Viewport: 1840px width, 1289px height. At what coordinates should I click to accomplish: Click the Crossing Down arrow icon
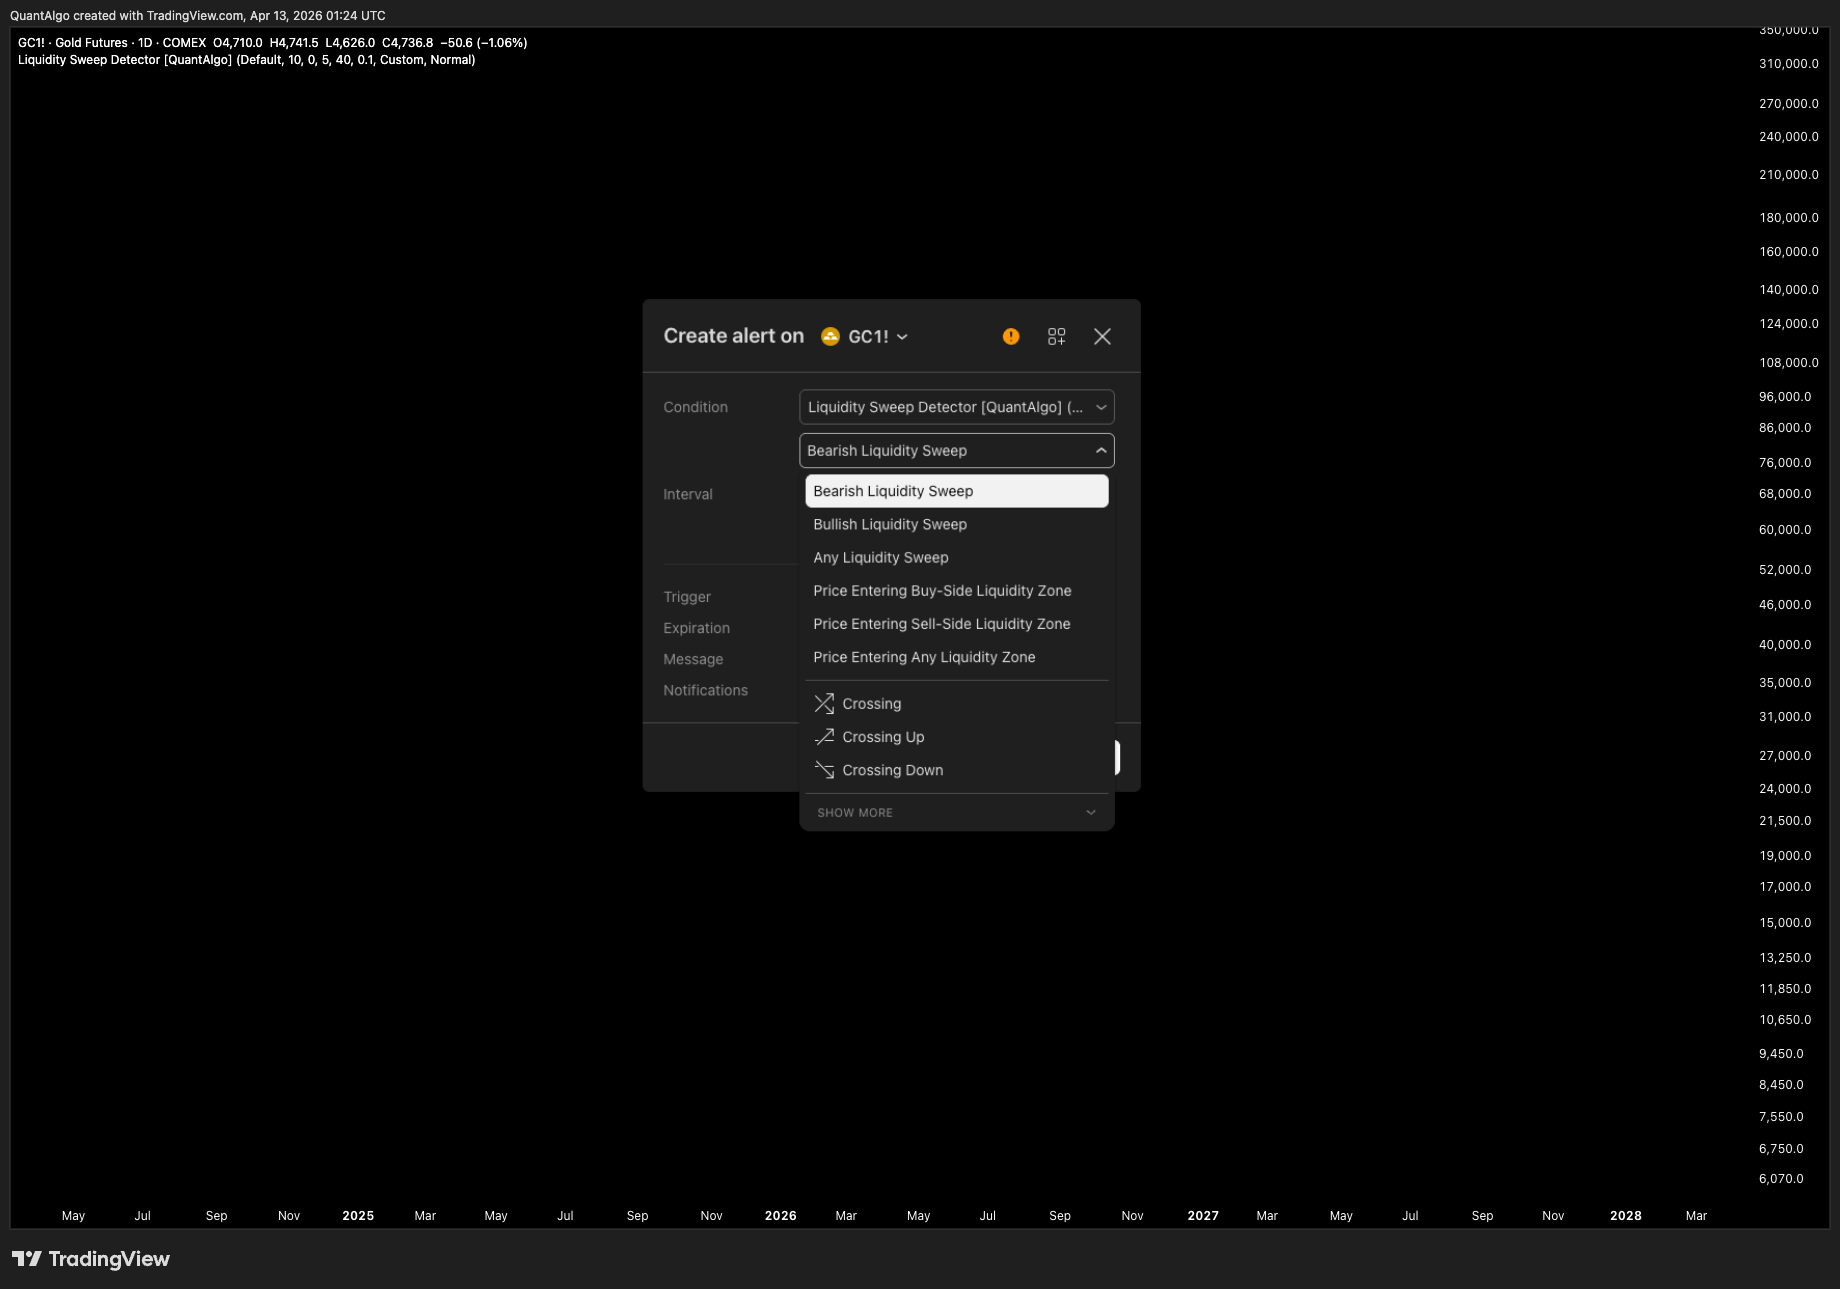coord(824,770)
